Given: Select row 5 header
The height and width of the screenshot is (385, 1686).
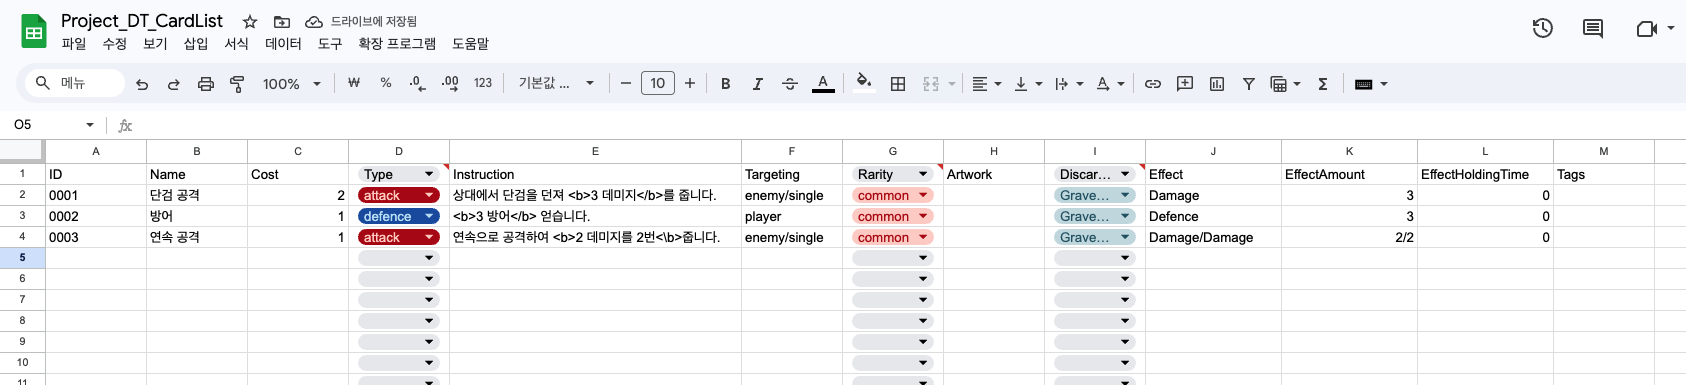Looking at the screenshot, I should (x=22, y=258).
